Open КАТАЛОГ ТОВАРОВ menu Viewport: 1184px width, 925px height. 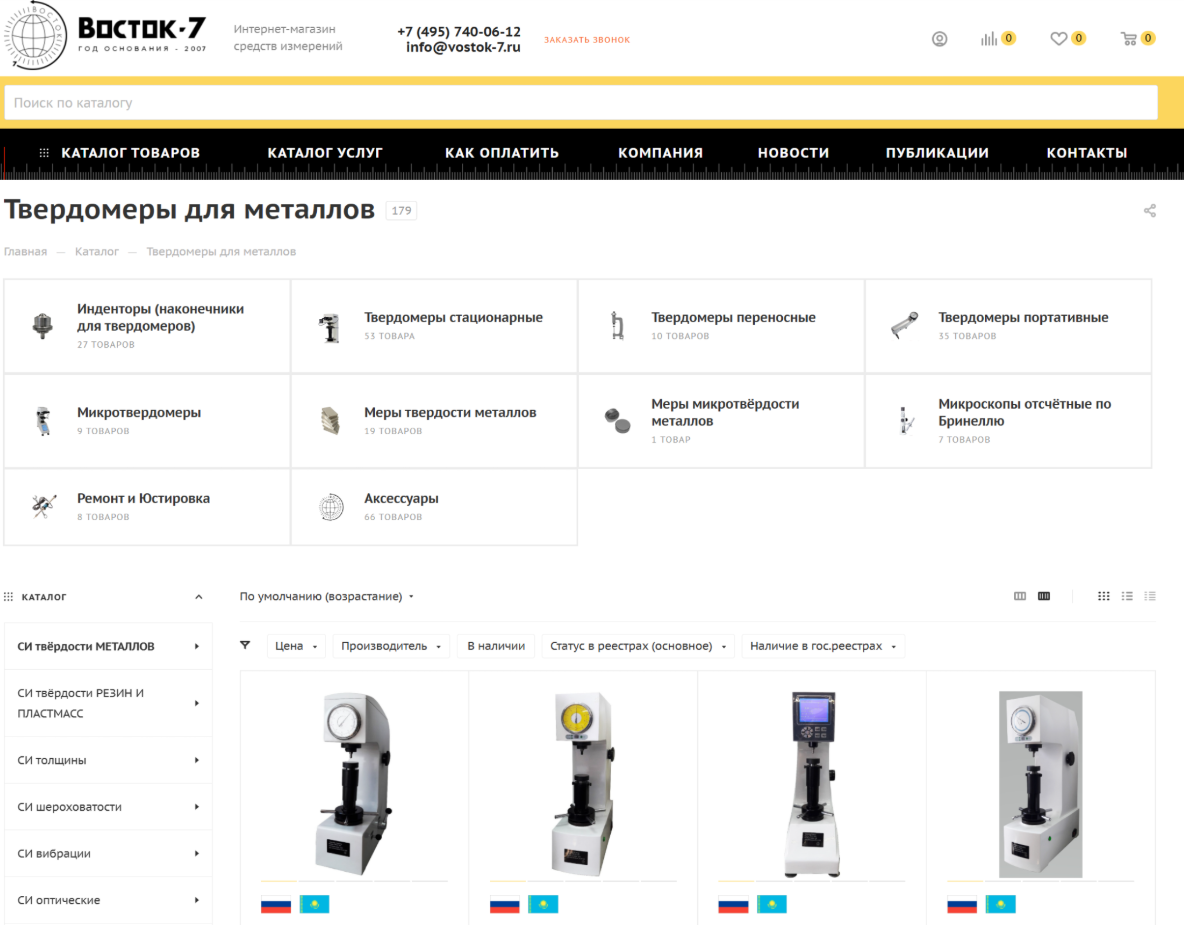(130, 153)
